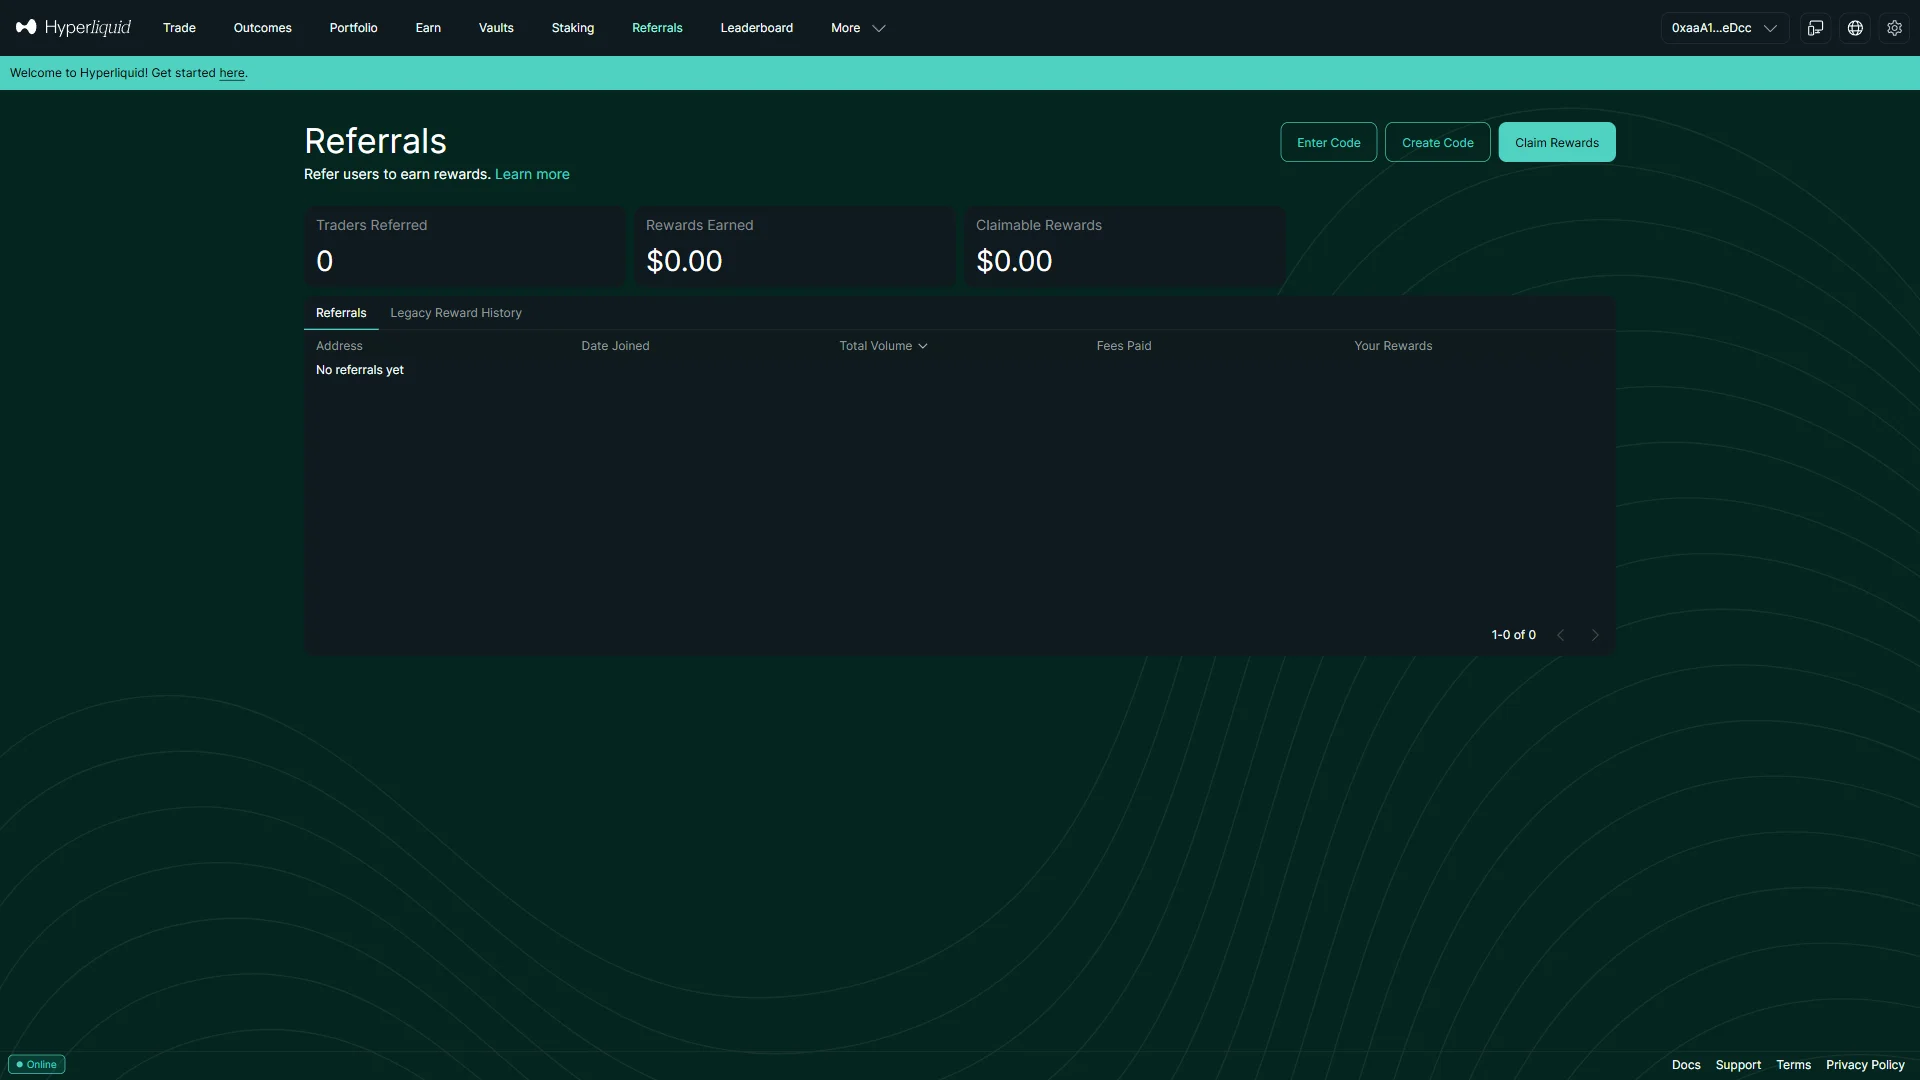
Task: Click the Claim Rewards button
Action: (x=1557, y=142)
